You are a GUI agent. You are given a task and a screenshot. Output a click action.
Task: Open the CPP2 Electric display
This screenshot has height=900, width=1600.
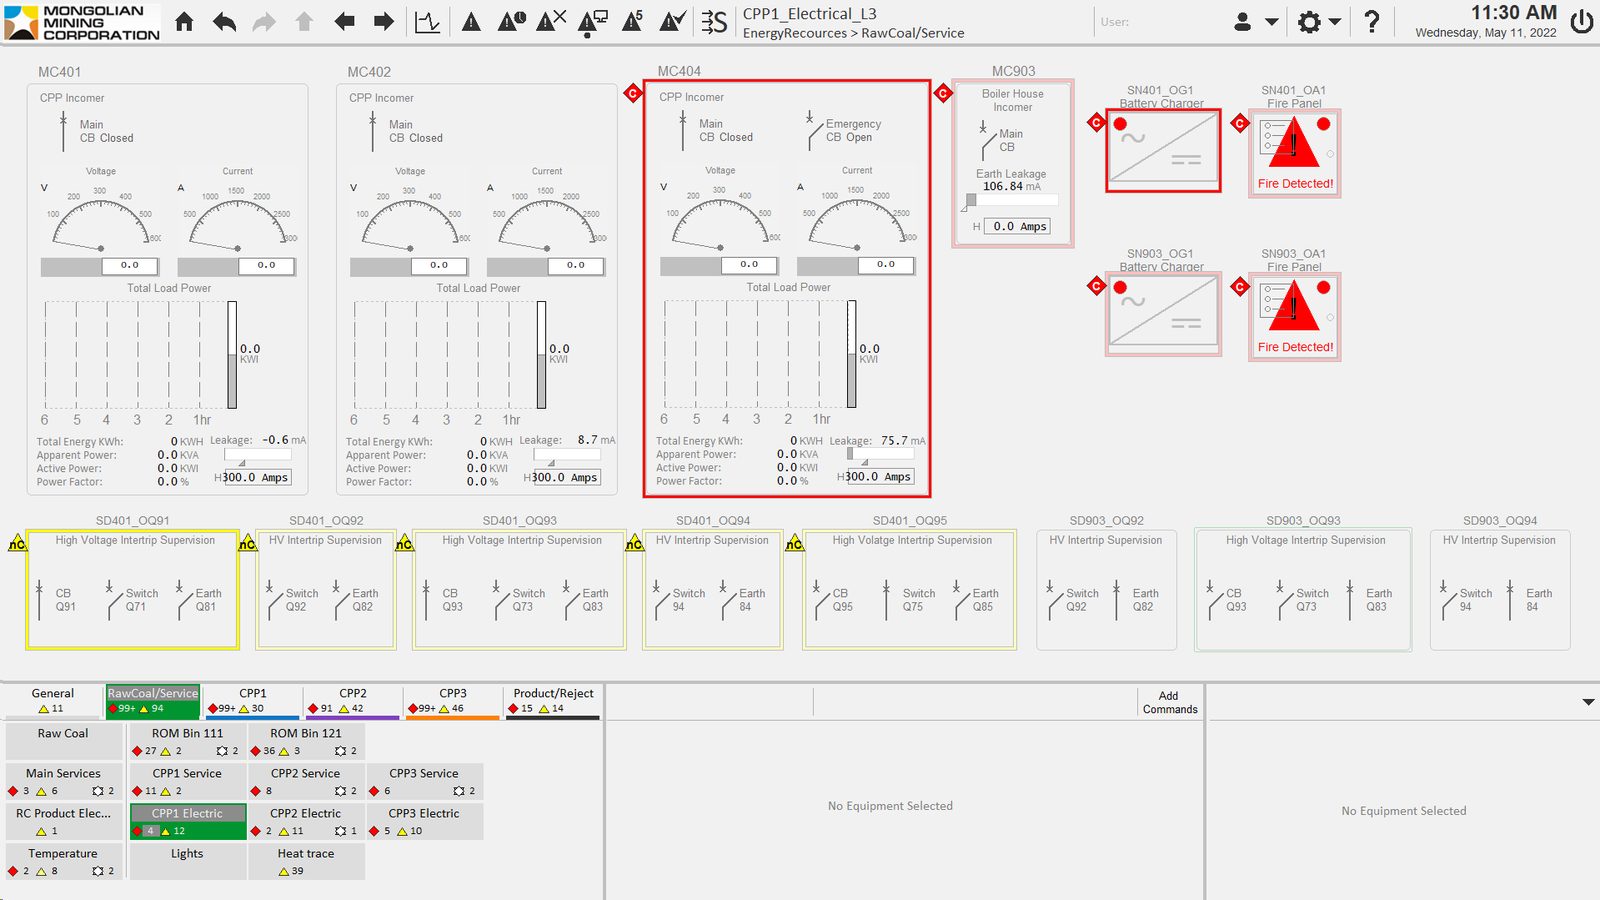pos(306,822)
